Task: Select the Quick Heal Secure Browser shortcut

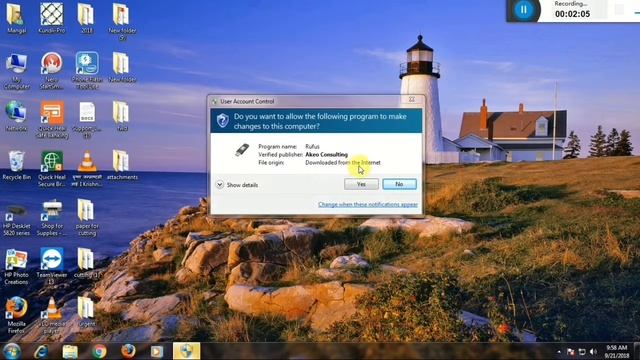Action: 52,169
